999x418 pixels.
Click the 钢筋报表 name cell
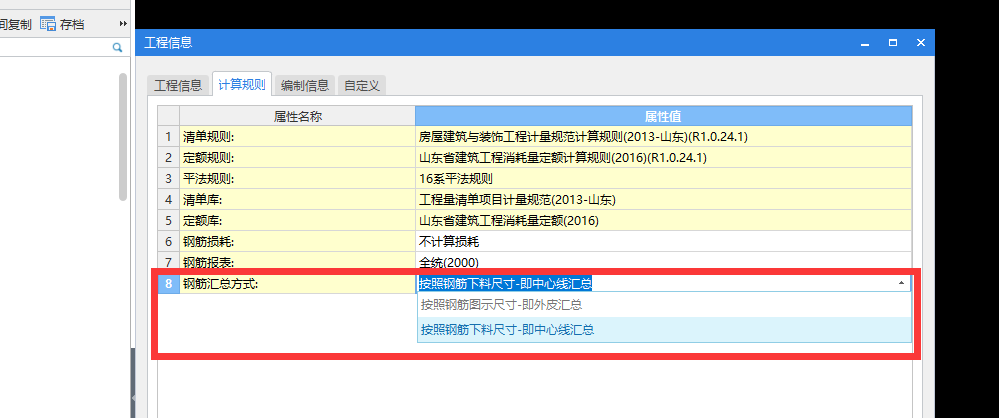click(297, 262)
